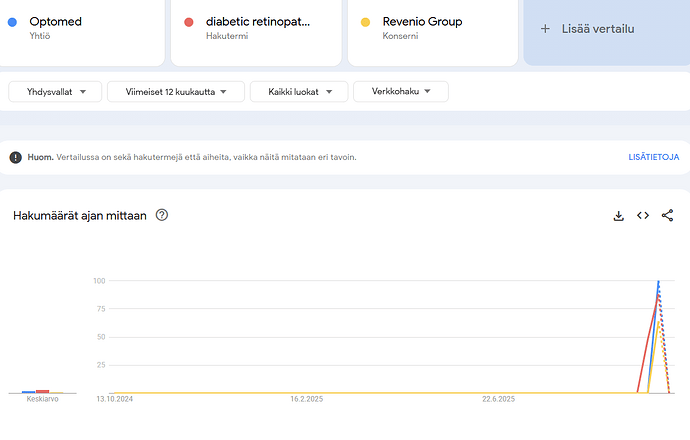Click the 16.2.2025 date label
The width and height of the screenshot is (690, 440).
pyautogui.click(x=306, y=399)
